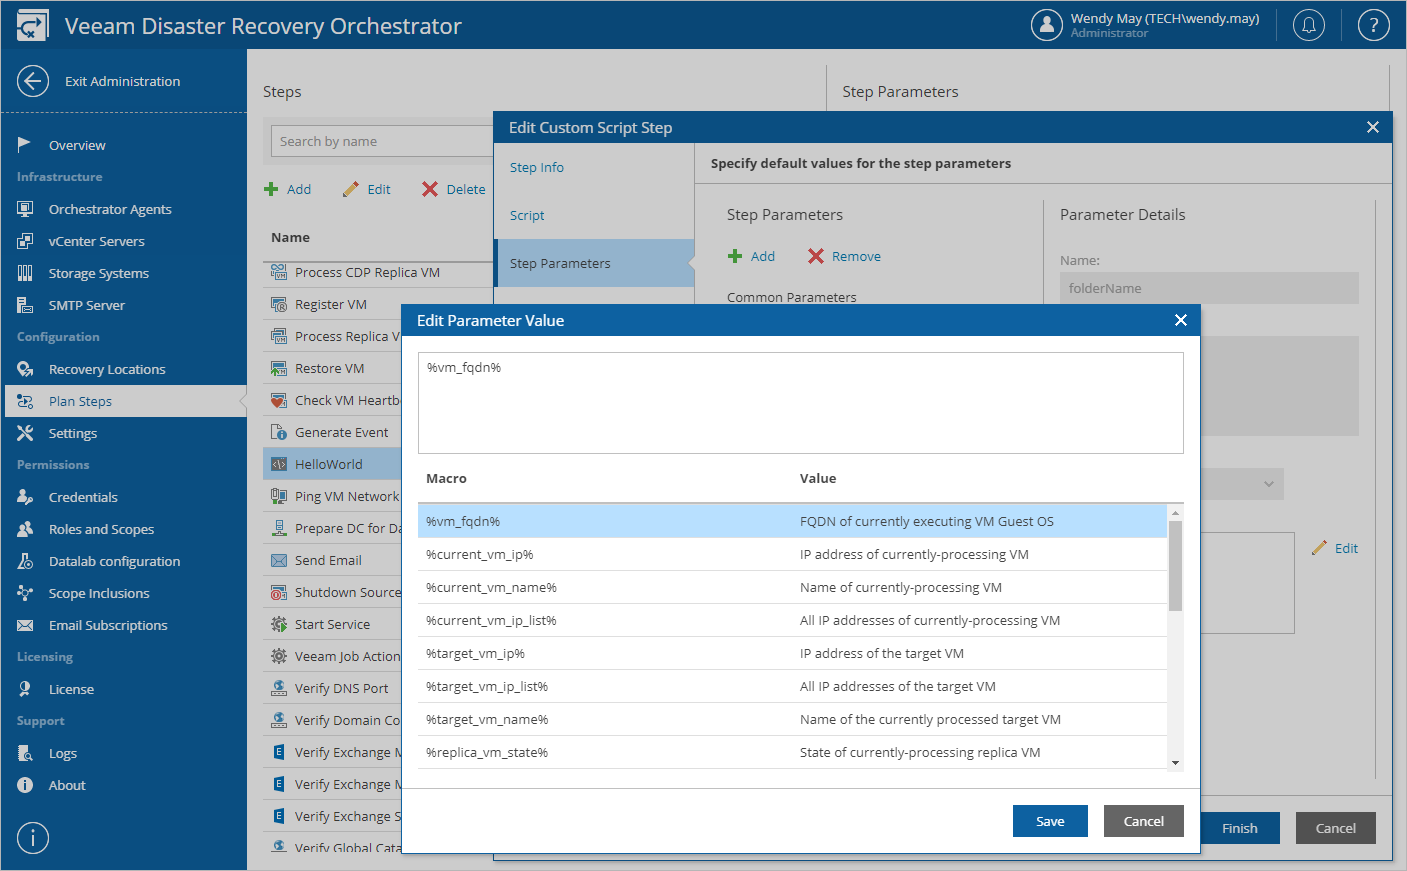Click Cancel in Edit Custom Script Step wizard

click(1336, 828)
